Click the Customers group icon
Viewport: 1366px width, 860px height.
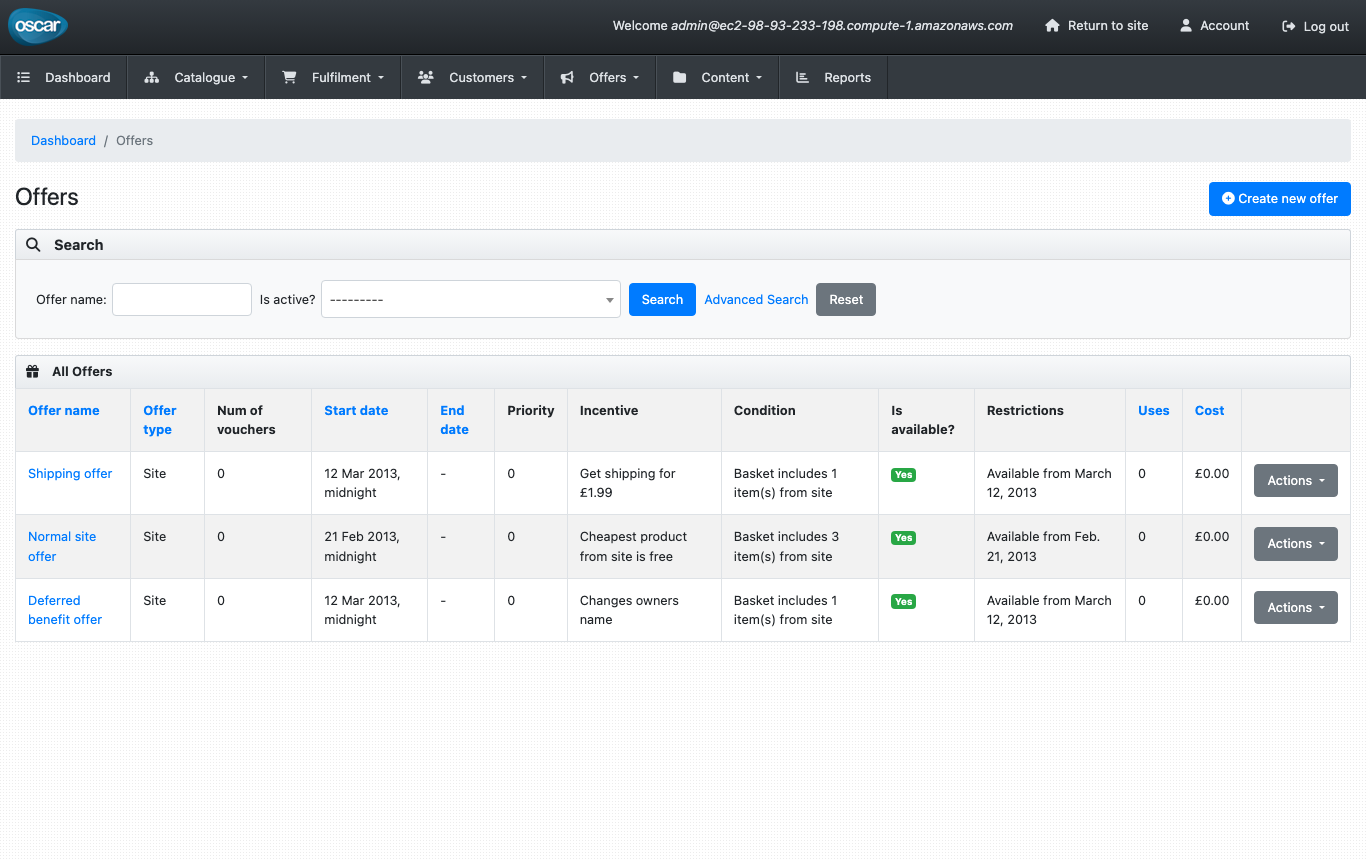426,78
